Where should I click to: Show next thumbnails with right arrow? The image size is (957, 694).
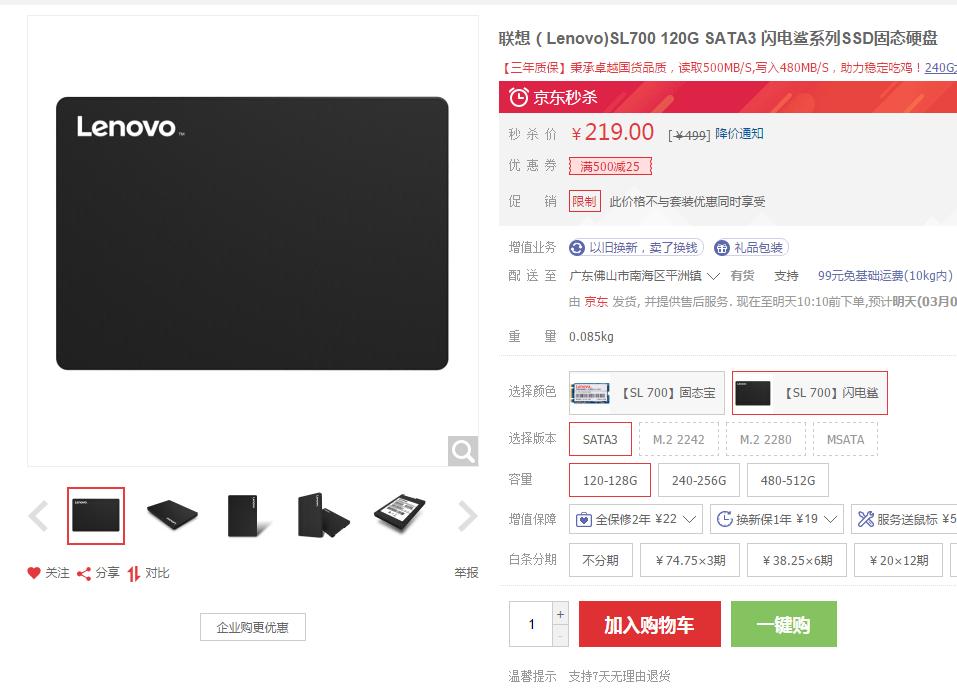click(x=468, y=516)
